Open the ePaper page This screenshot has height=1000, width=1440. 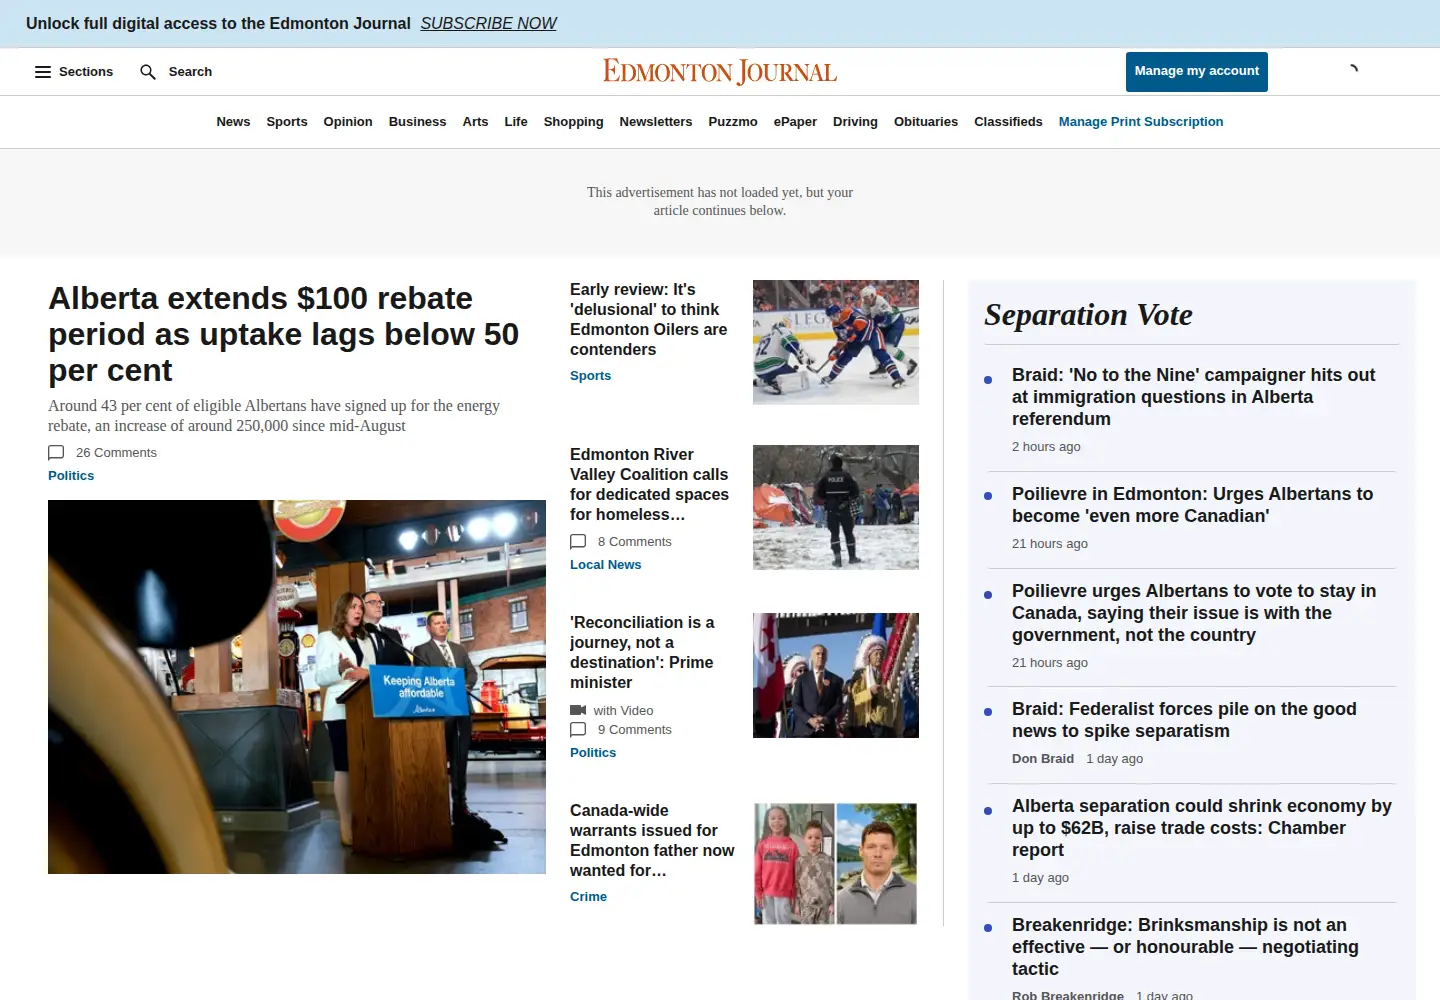[x=795, y=122]
